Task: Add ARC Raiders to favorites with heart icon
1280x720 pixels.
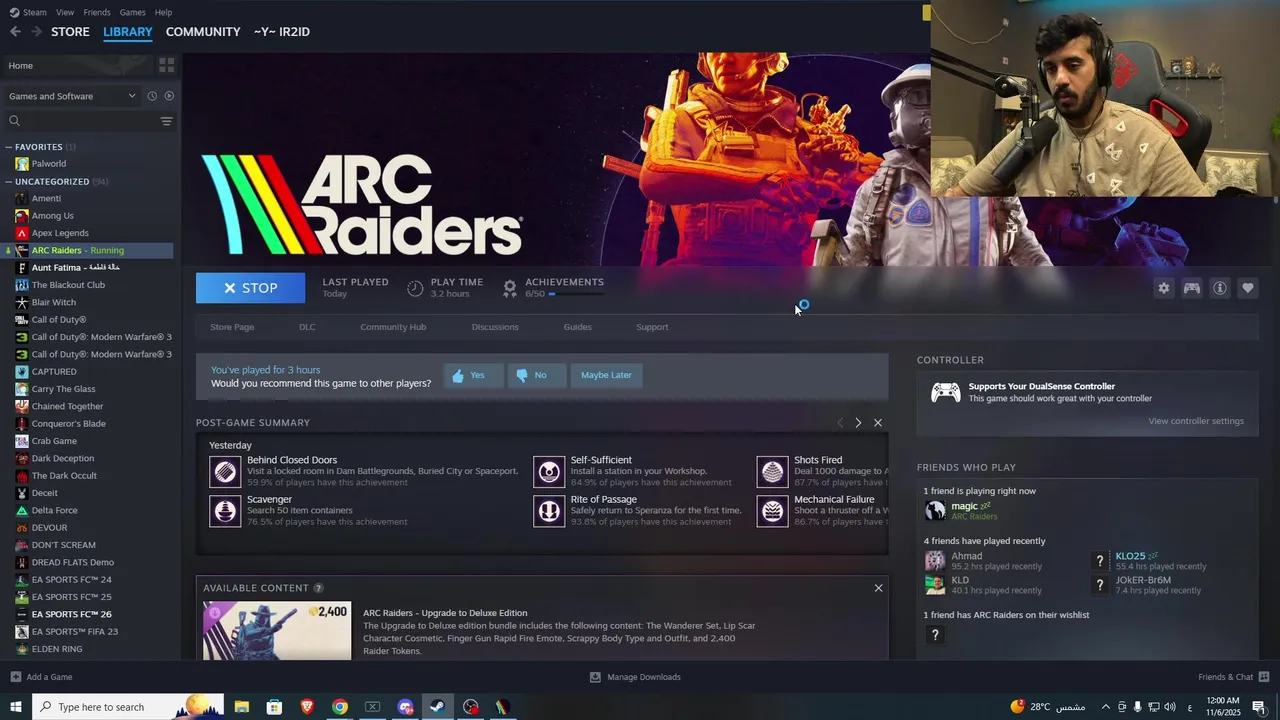Action: (1248, 288)
